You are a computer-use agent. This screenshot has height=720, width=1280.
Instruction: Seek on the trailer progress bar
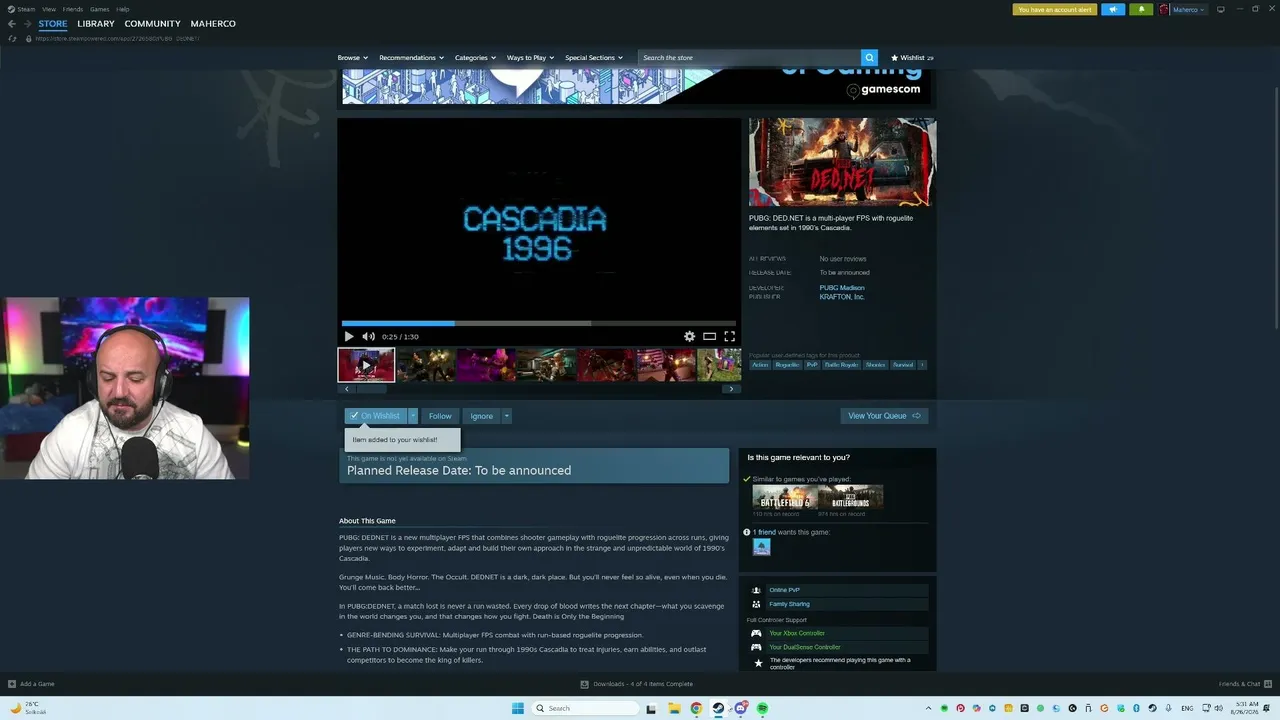tap(539, 323)
